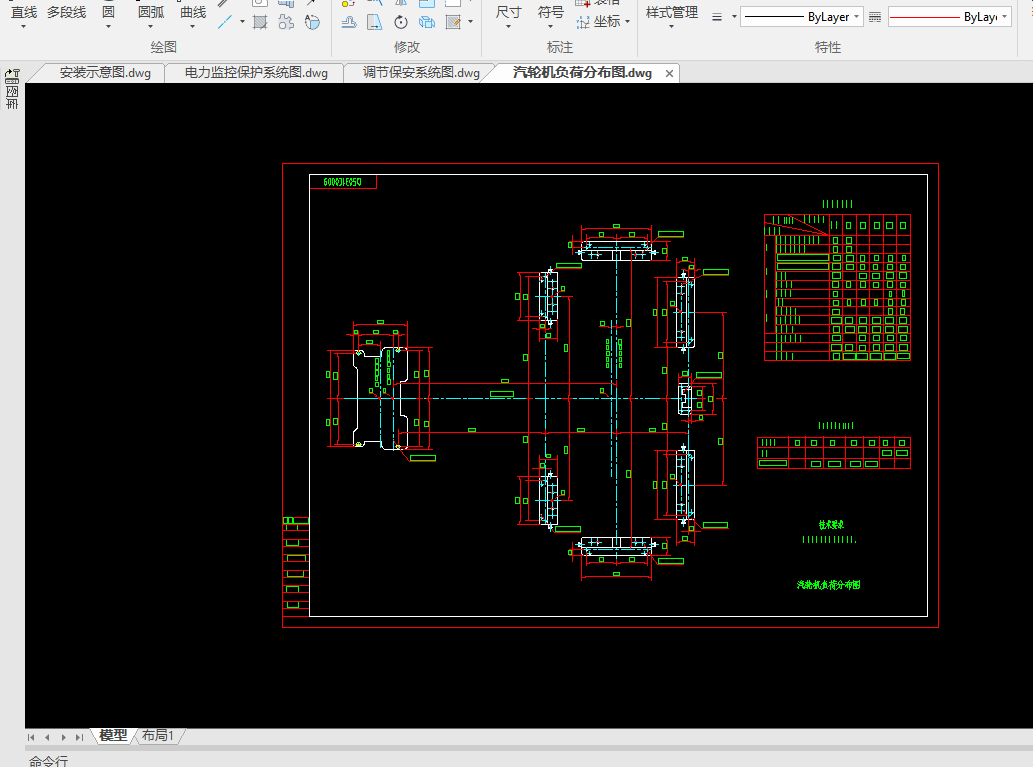Image resolution: width=1033 pixels, height=767 pixels.
Task: Select the drawing number text in top-left frame
Action: (x=343, y=182)
